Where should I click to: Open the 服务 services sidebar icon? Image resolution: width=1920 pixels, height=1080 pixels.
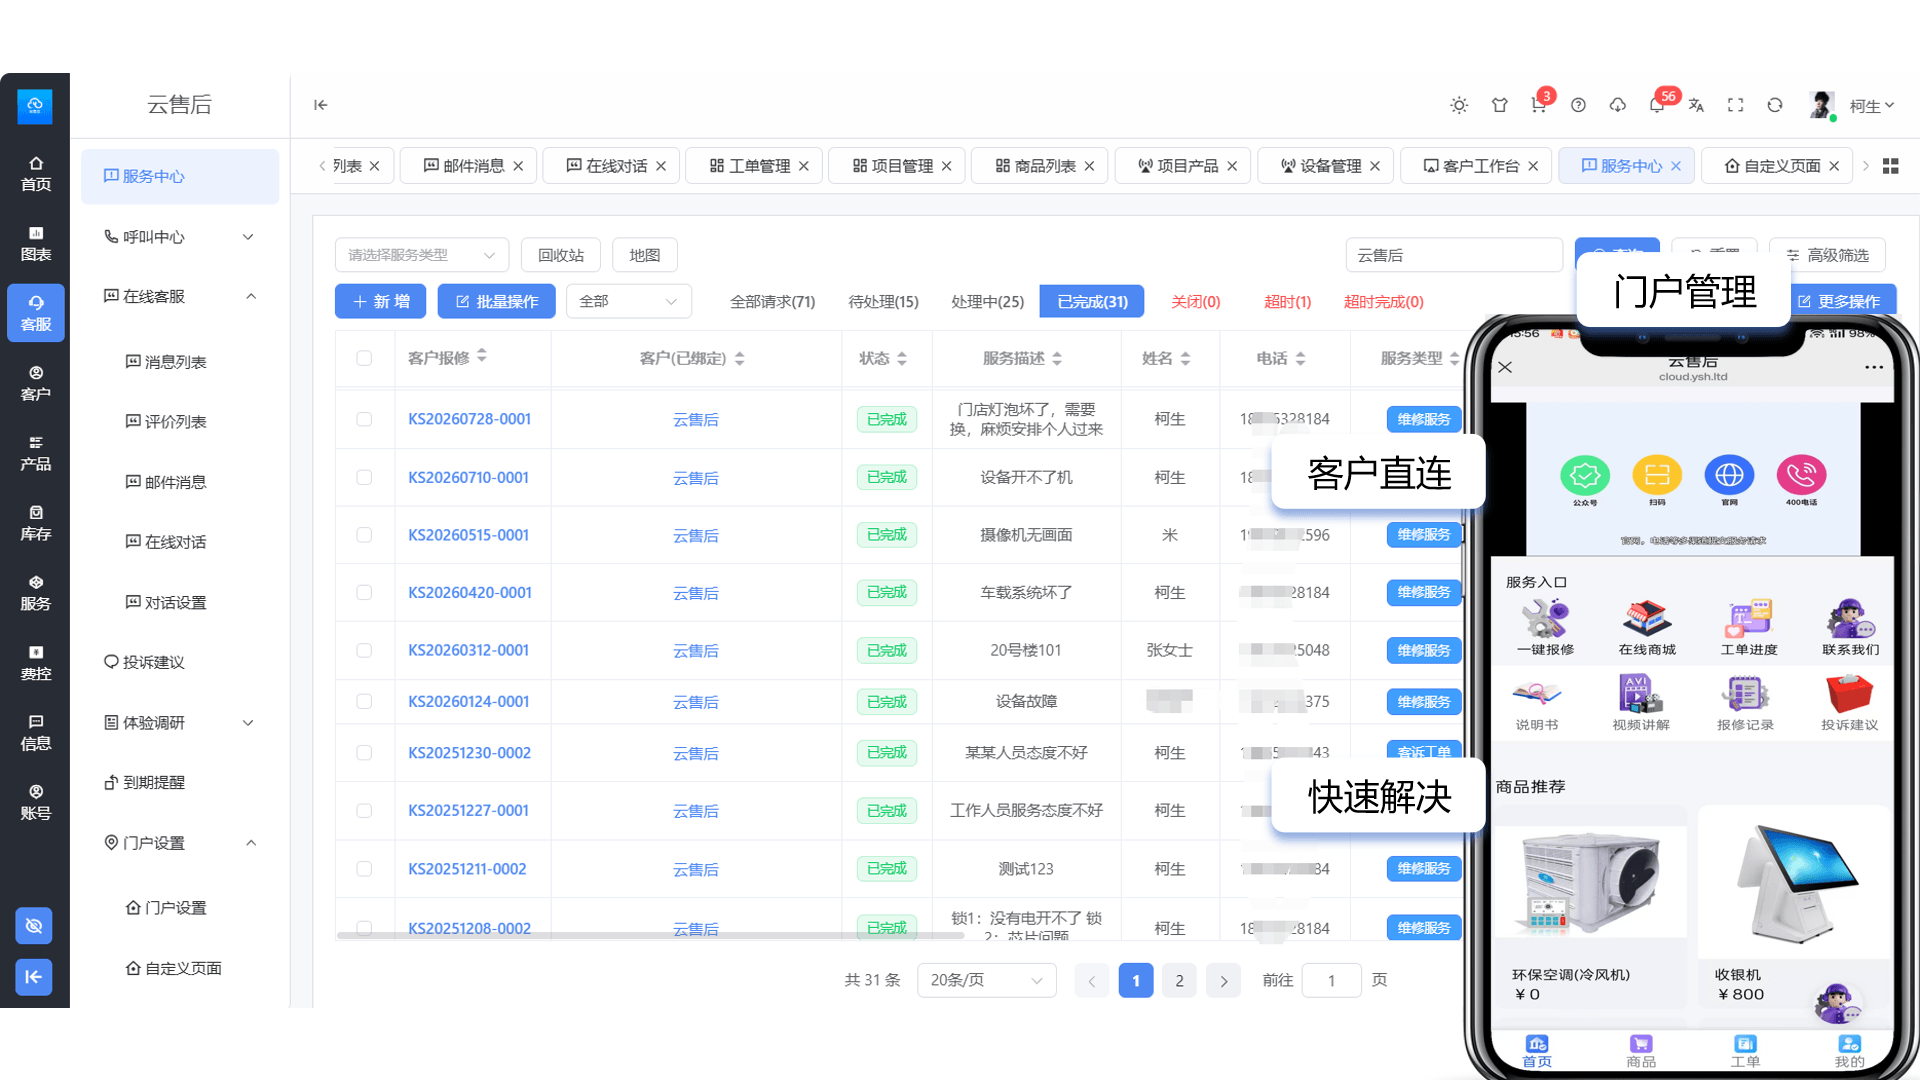click(x=36, y=593)
